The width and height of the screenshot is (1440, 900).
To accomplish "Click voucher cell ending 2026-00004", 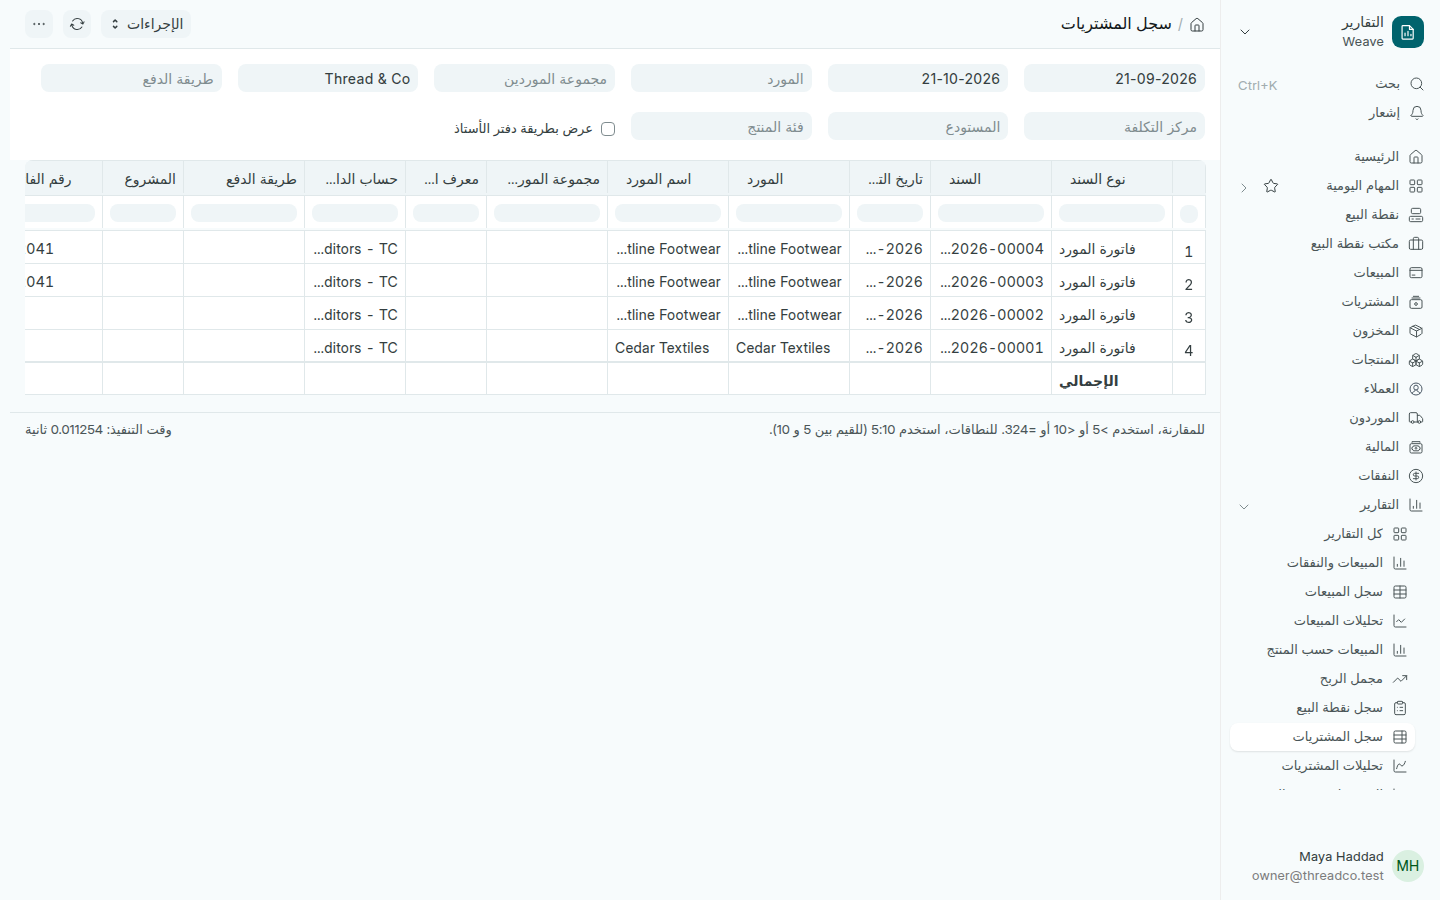I will (x=991, y=249).
